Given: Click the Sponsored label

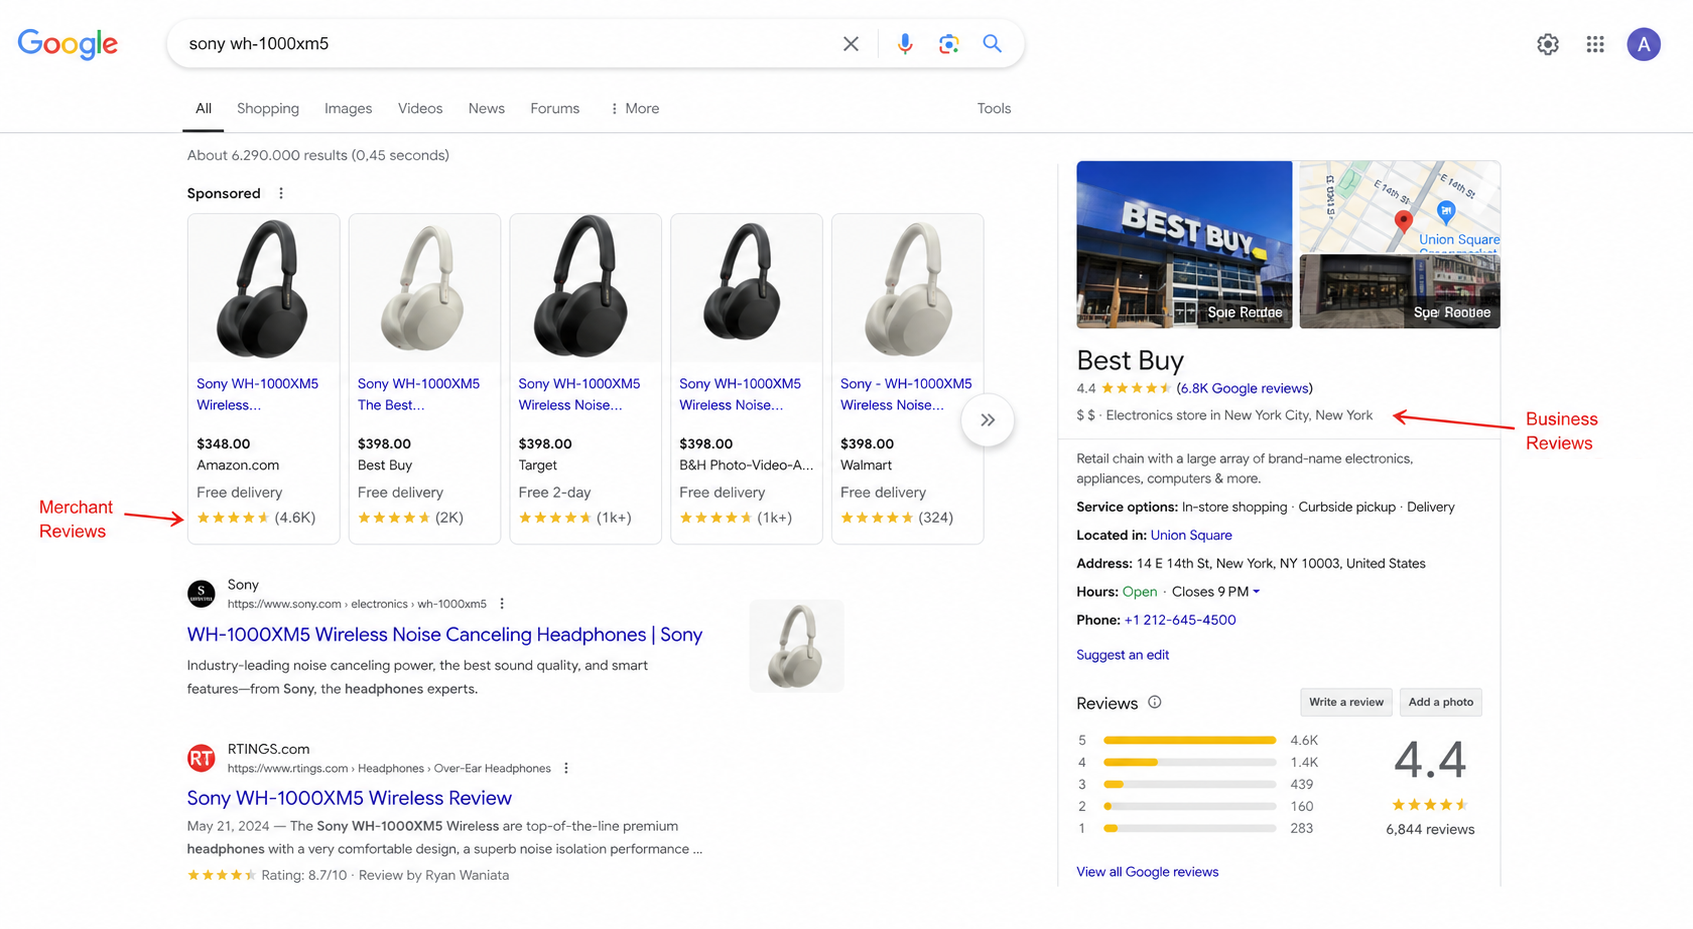Looking at the screenshot, I should click(223, 193).
